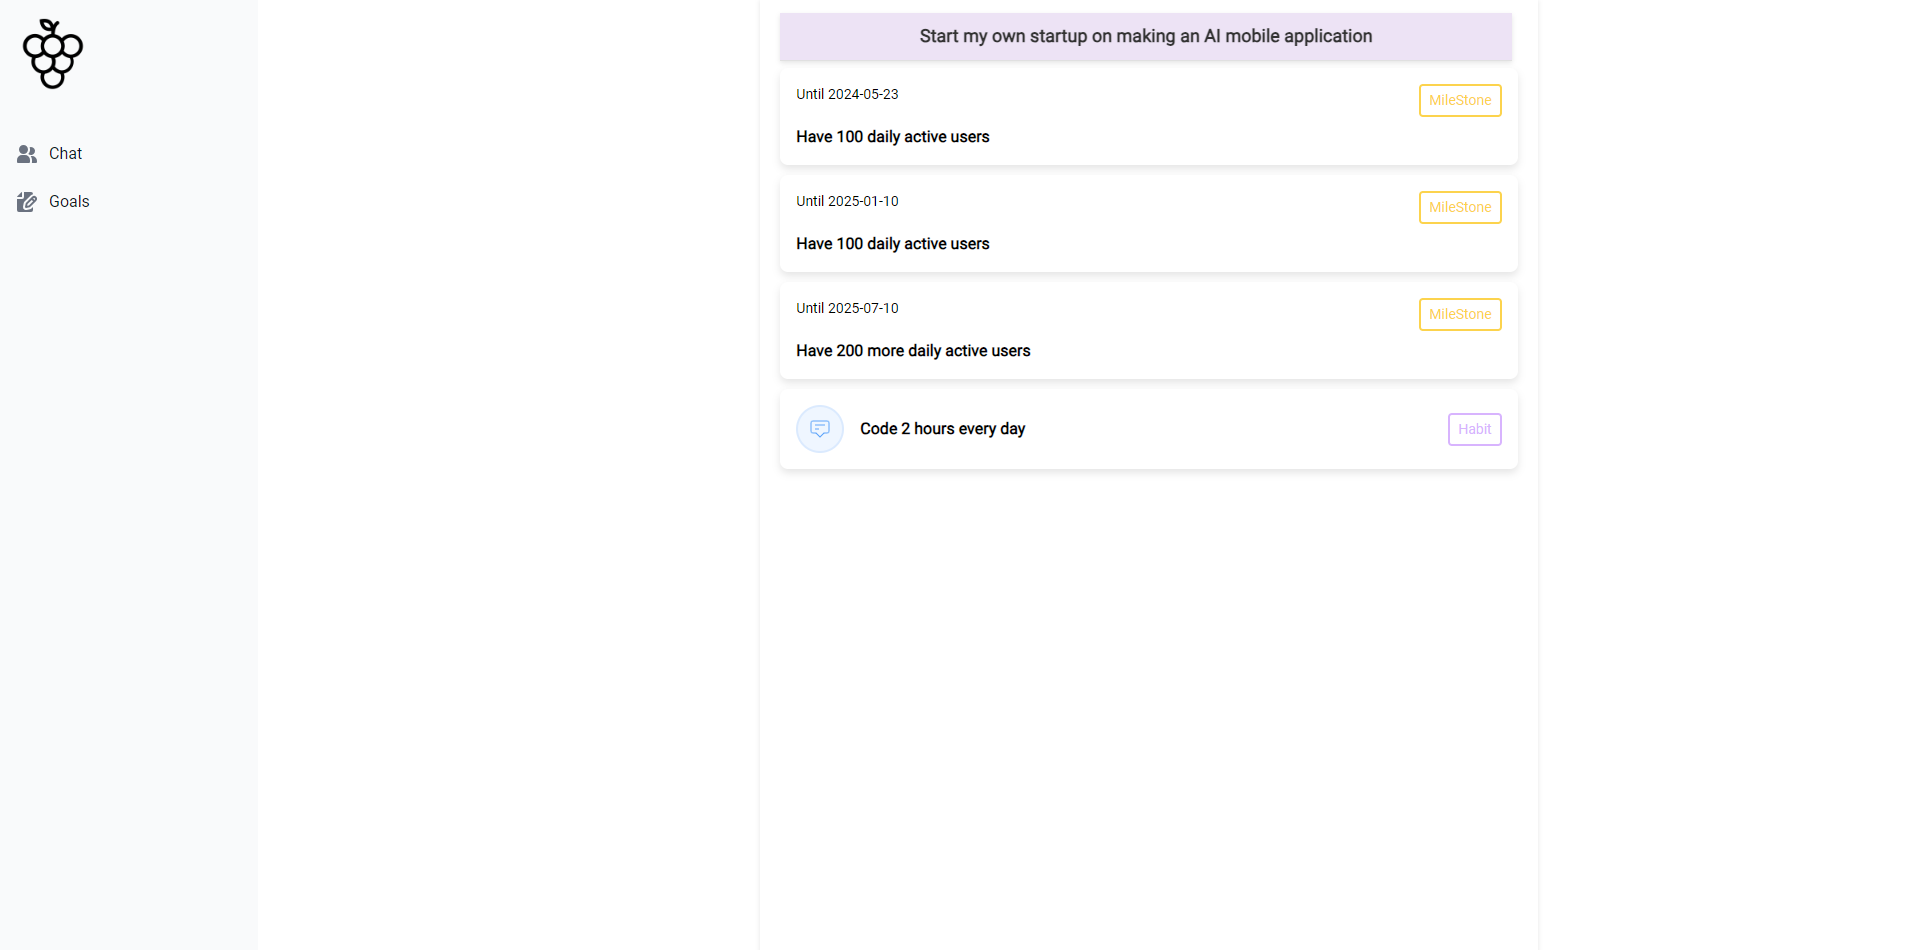Click 'Until 2024-05-23' date text
This screenshot has width=1917, height=950.
coord(847,94)
